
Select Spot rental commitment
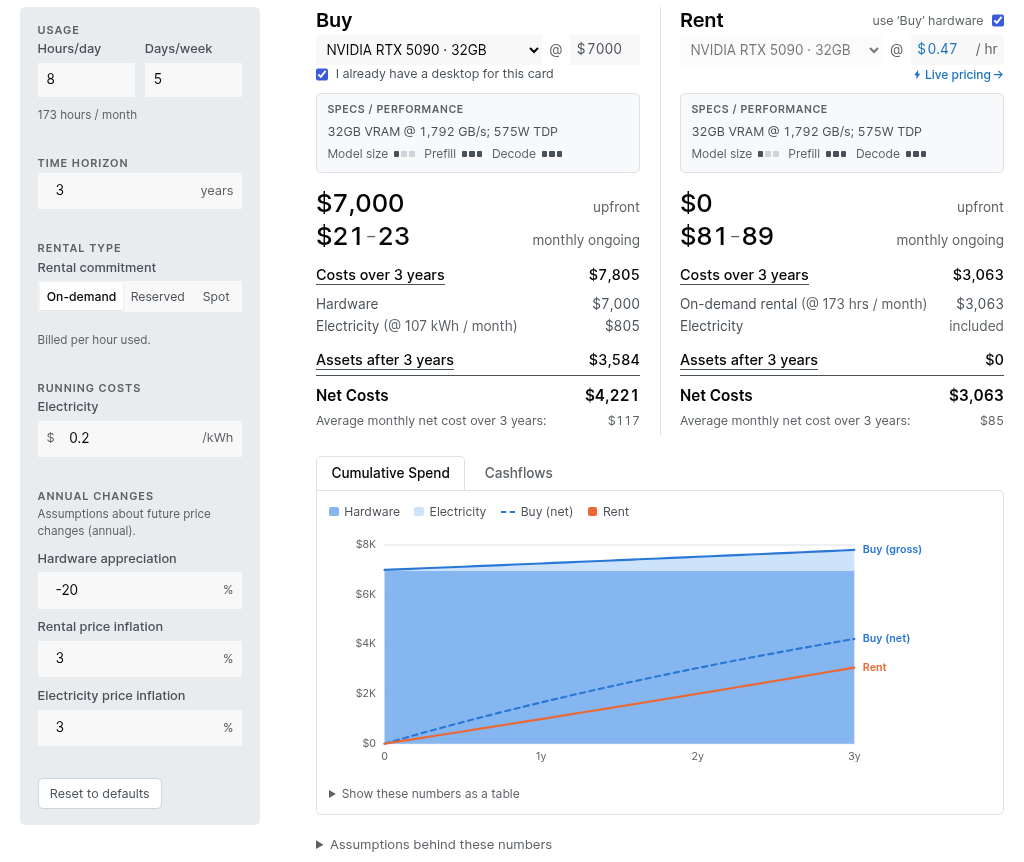coord(216,296)
